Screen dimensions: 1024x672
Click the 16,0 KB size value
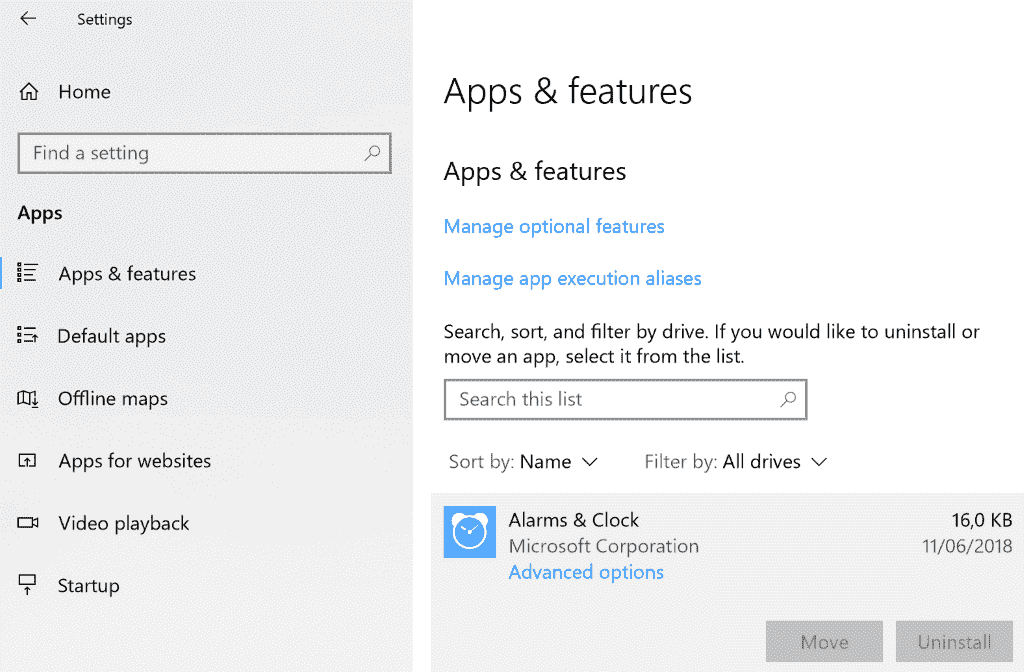pos(982,520)
